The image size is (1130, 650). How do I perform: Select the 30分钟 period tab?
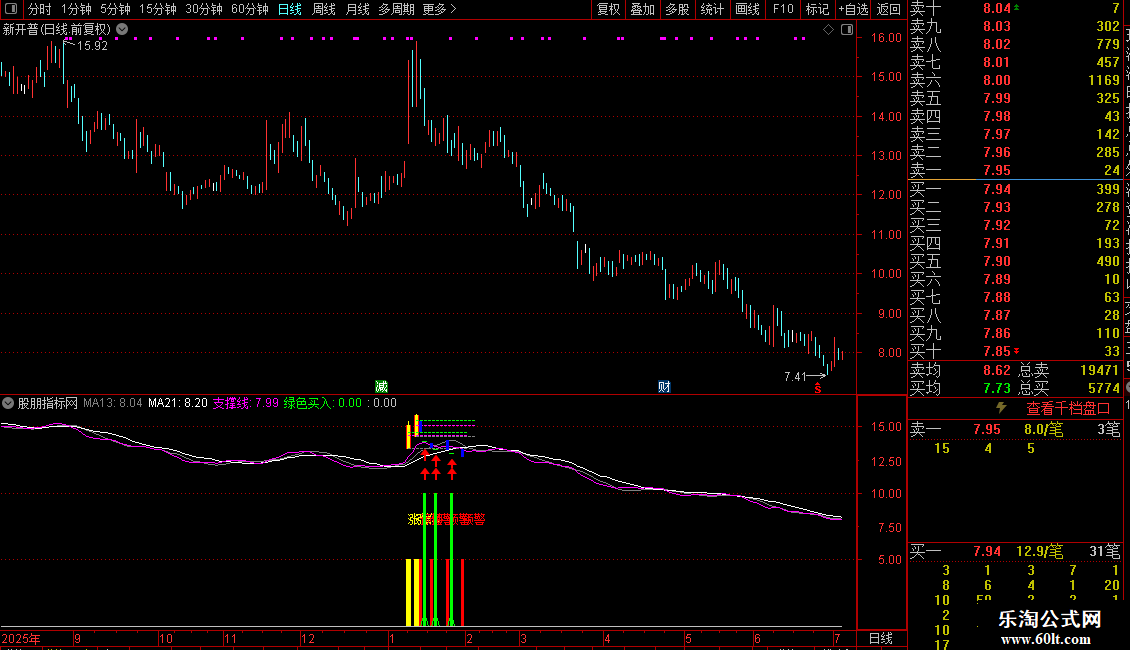(204, 9)
